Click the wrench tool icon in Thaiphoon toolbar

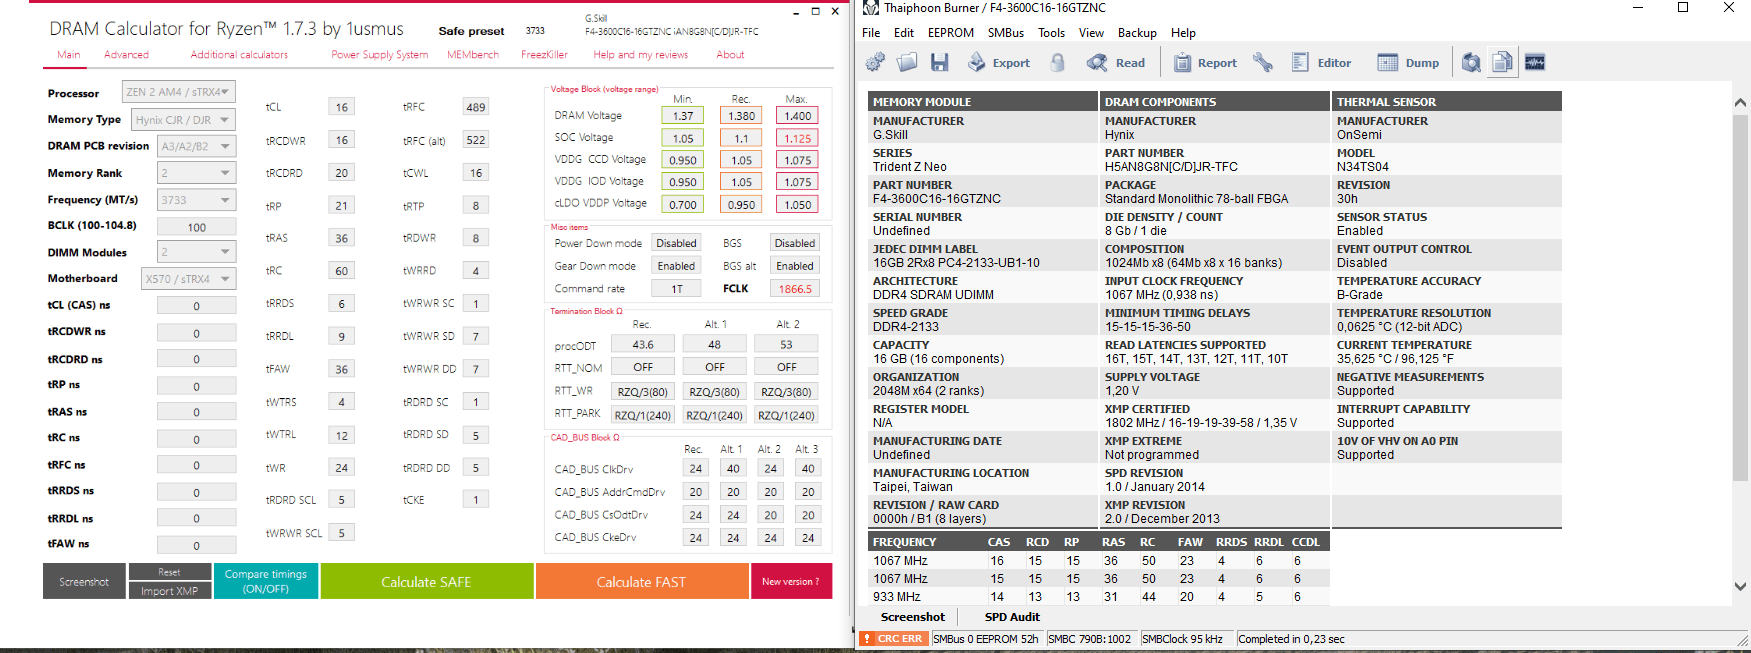[1263, 63]
